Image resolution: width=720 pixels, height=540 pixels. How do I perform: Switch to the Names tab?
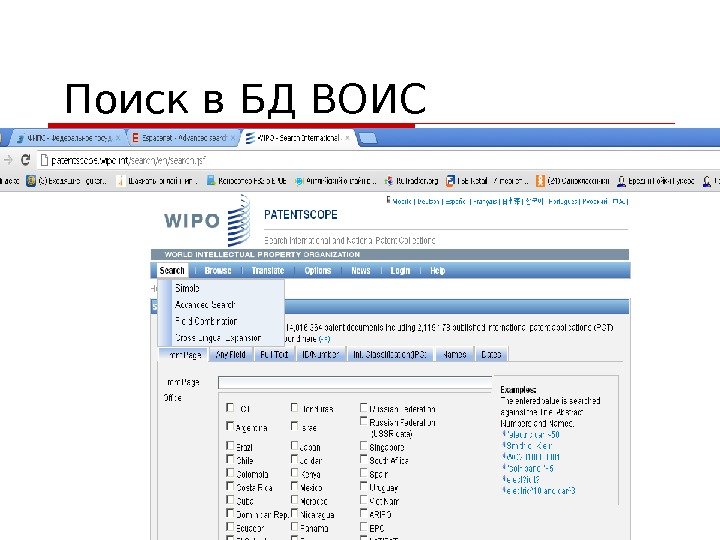tap(455, 354)
